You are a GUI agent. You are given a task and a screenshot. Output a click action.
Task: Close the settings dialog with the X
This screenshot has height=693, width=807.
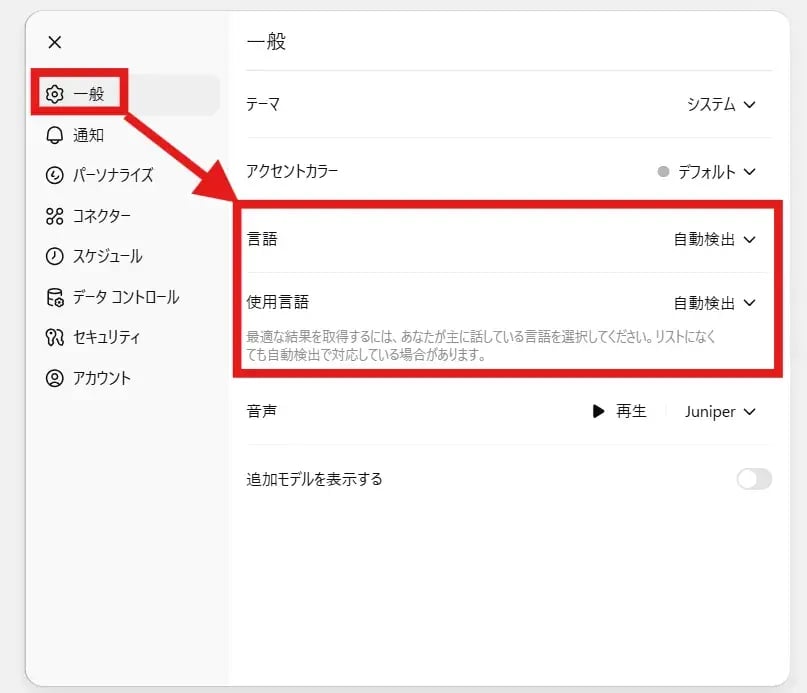pyautogui.click(x=54, y=42)
